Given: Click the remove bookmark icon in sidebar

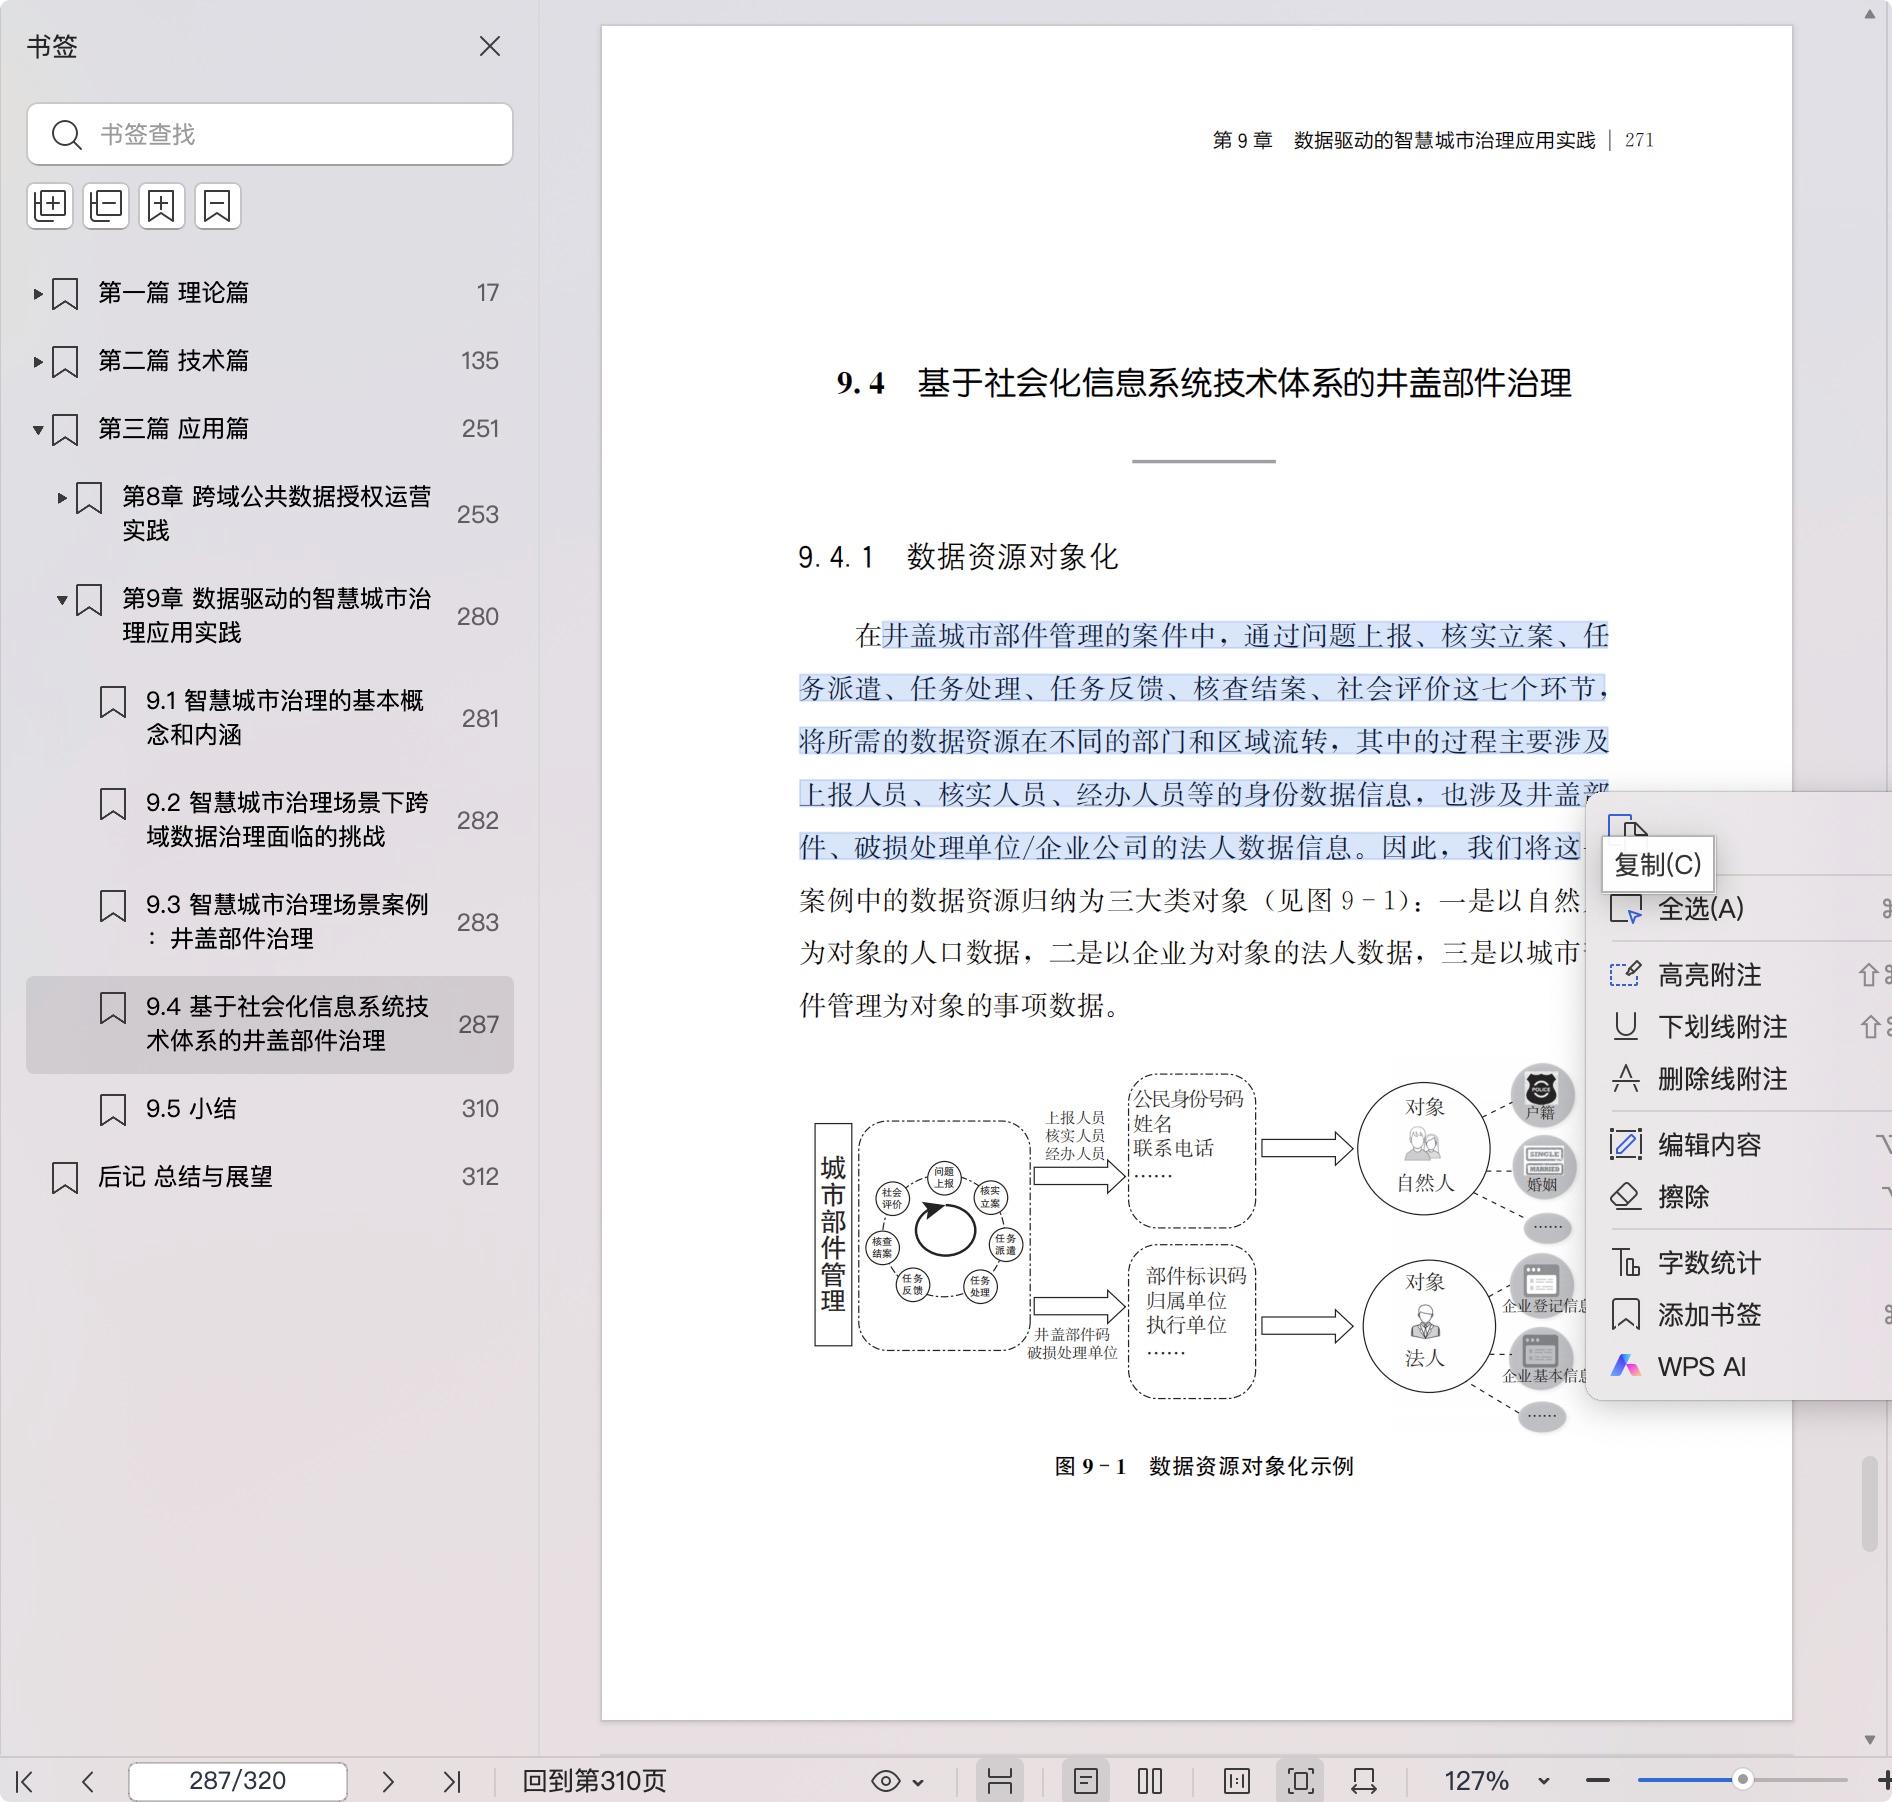Looking at the screenshot, I should [x=217, y=206].
